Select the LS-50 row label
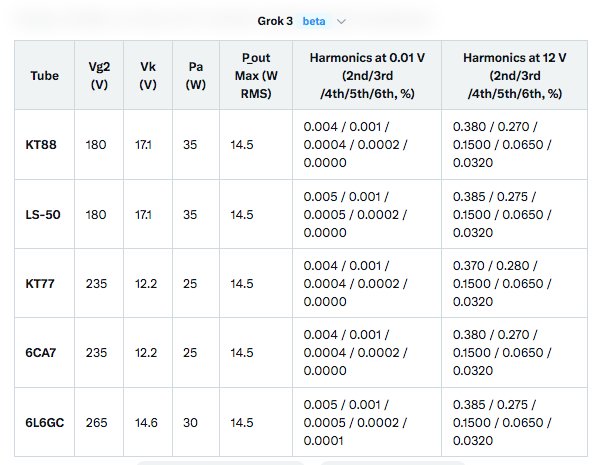Image resolution: width=597 pixels, height=465 pixels. [43, 214]
